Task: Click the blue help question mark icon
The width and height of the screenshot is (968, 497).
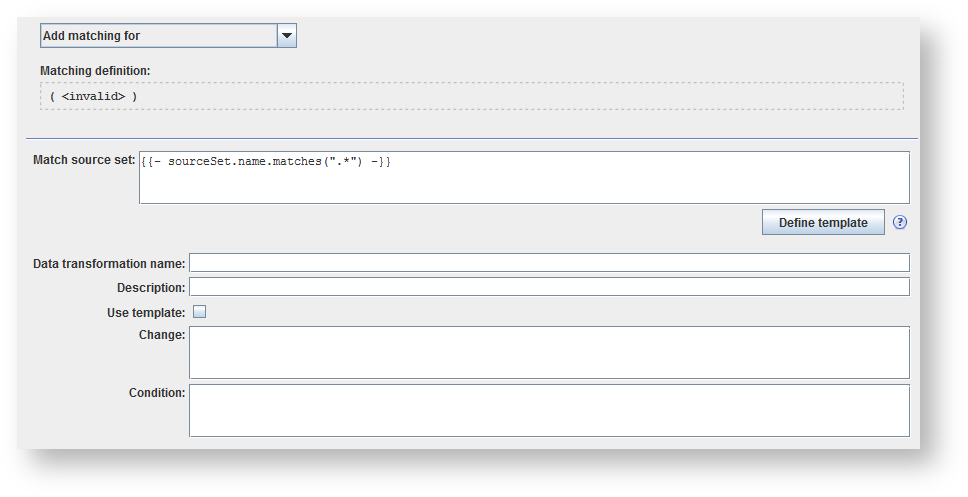Action: coord(900,222)
